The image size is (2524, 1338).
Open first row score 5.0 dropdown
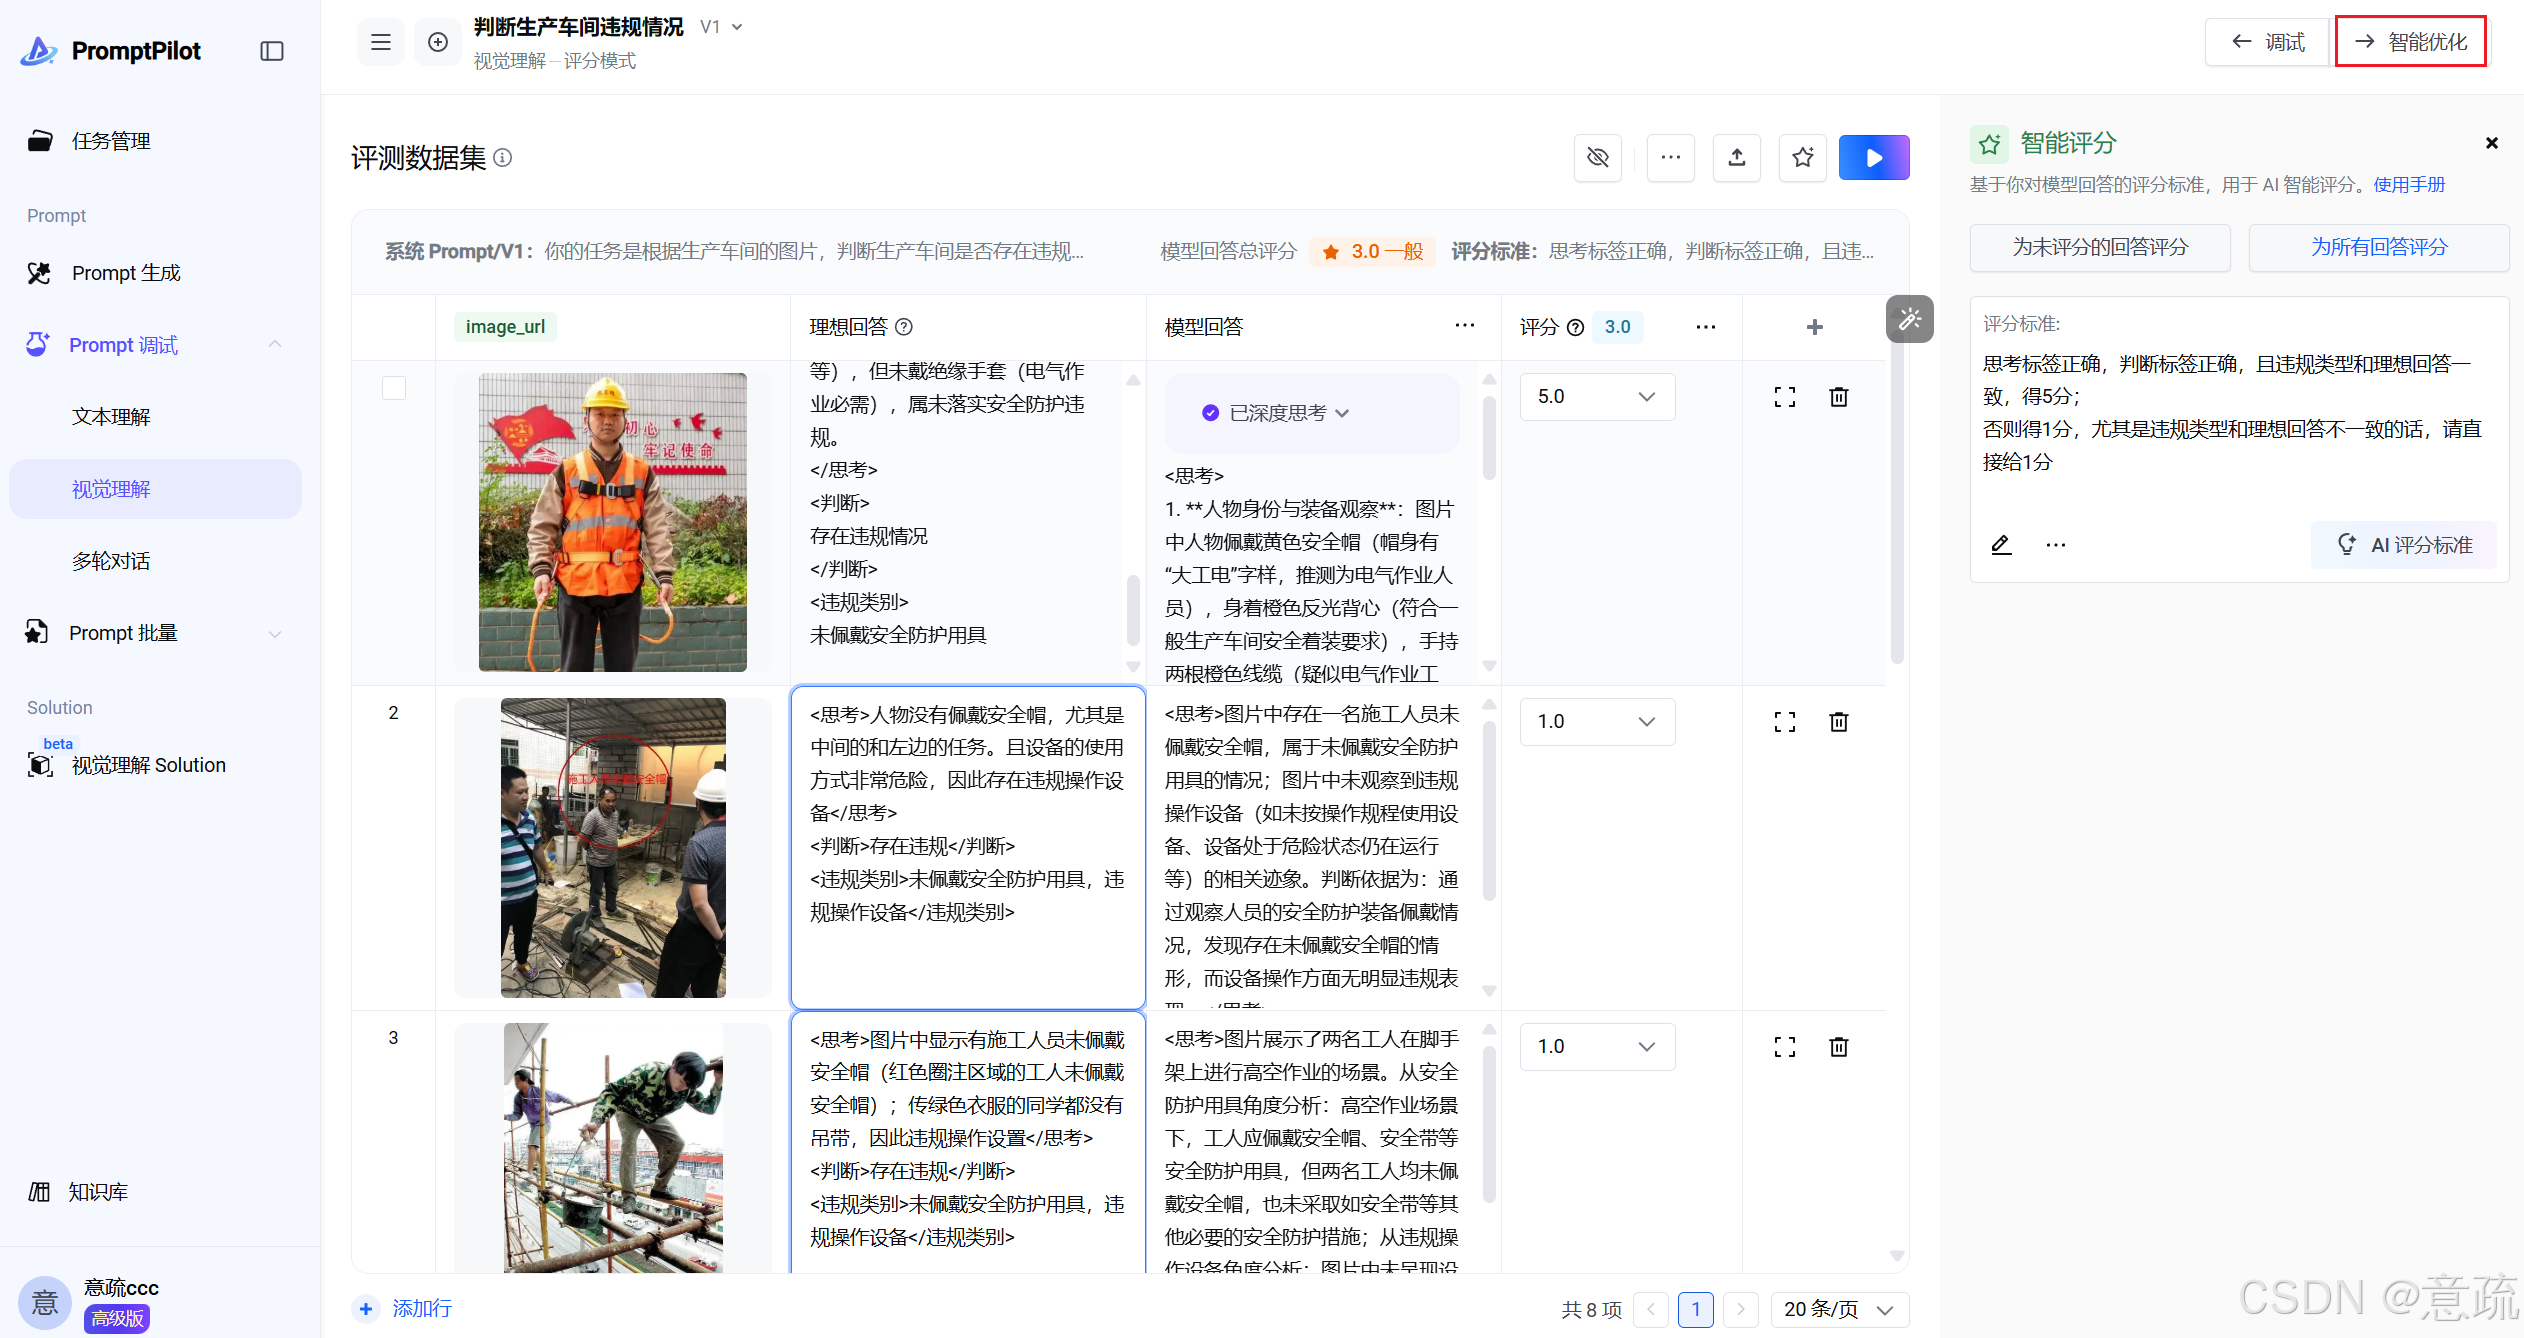1597,397
